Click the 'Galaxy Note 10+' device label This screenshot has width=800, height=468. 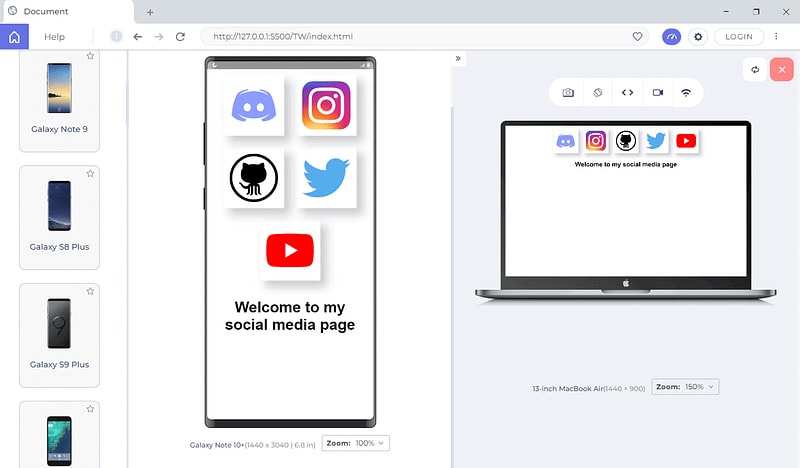217,445
